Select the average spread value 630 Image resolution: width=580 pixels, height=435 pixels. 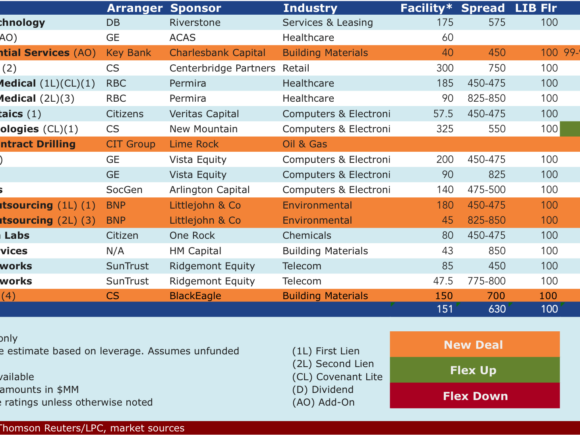[497, 309]
